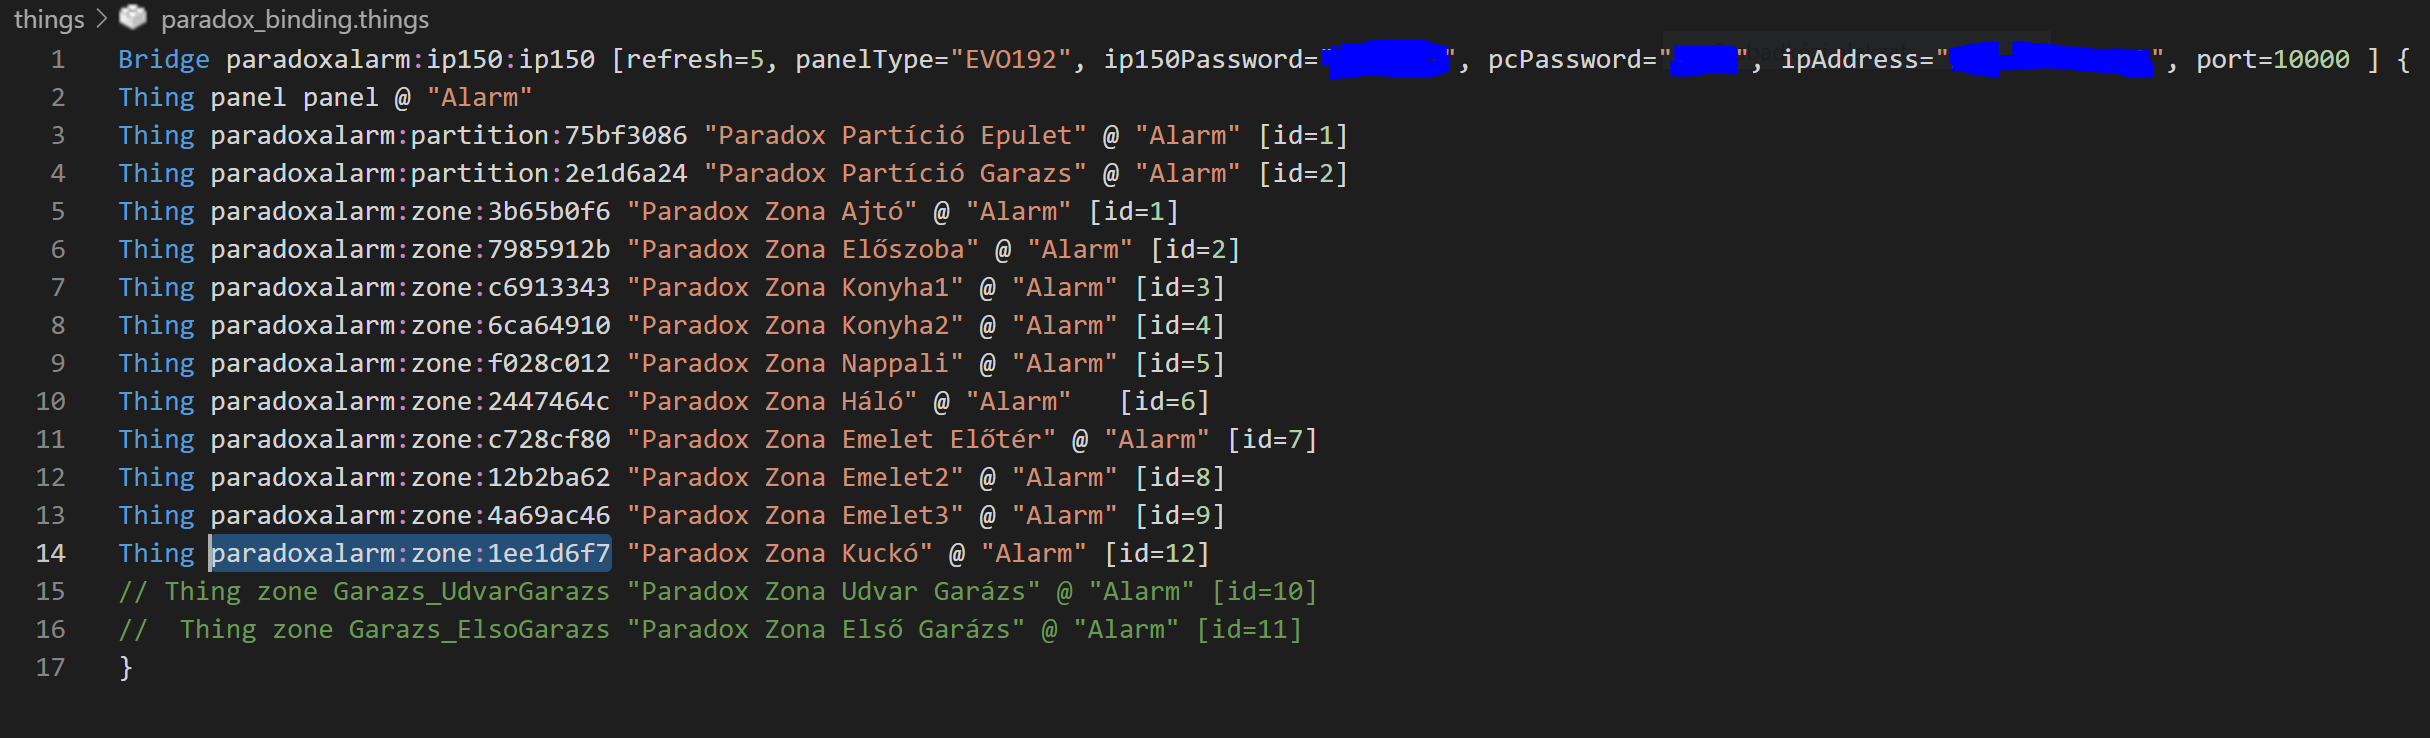The image size is (2430, 738).
Task: Click the closing brace on line 17
Action: click(126, 668)
